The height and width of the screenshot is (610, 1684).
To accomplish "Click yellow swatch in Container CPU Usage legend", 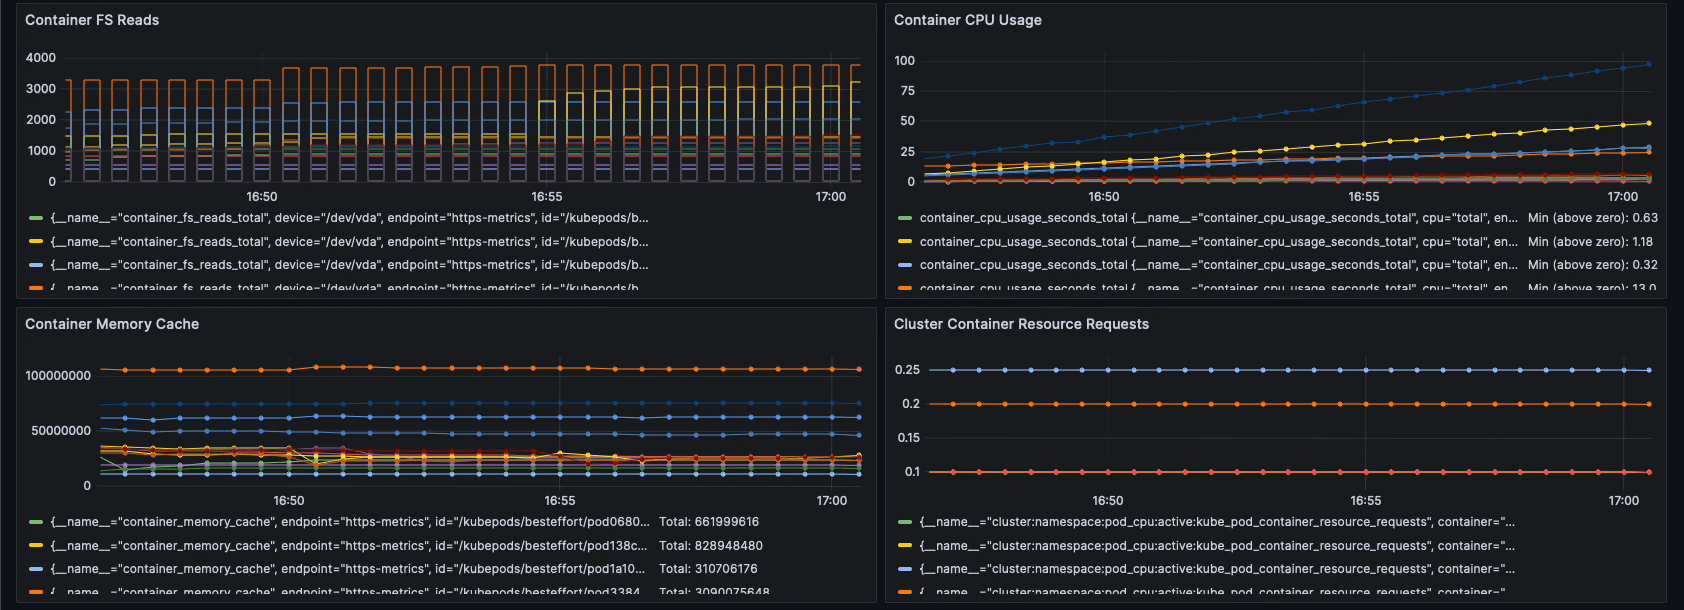I will point(905,242).
